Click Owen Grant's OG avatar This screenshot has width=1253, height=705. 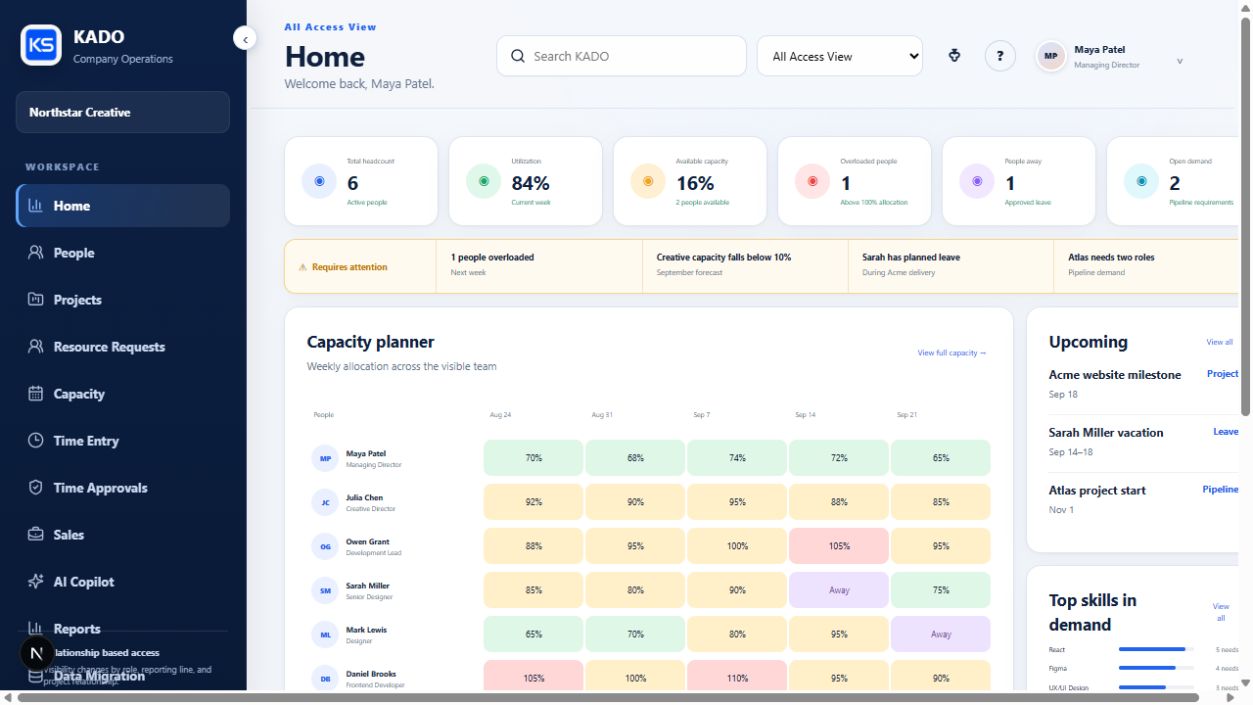325,547
